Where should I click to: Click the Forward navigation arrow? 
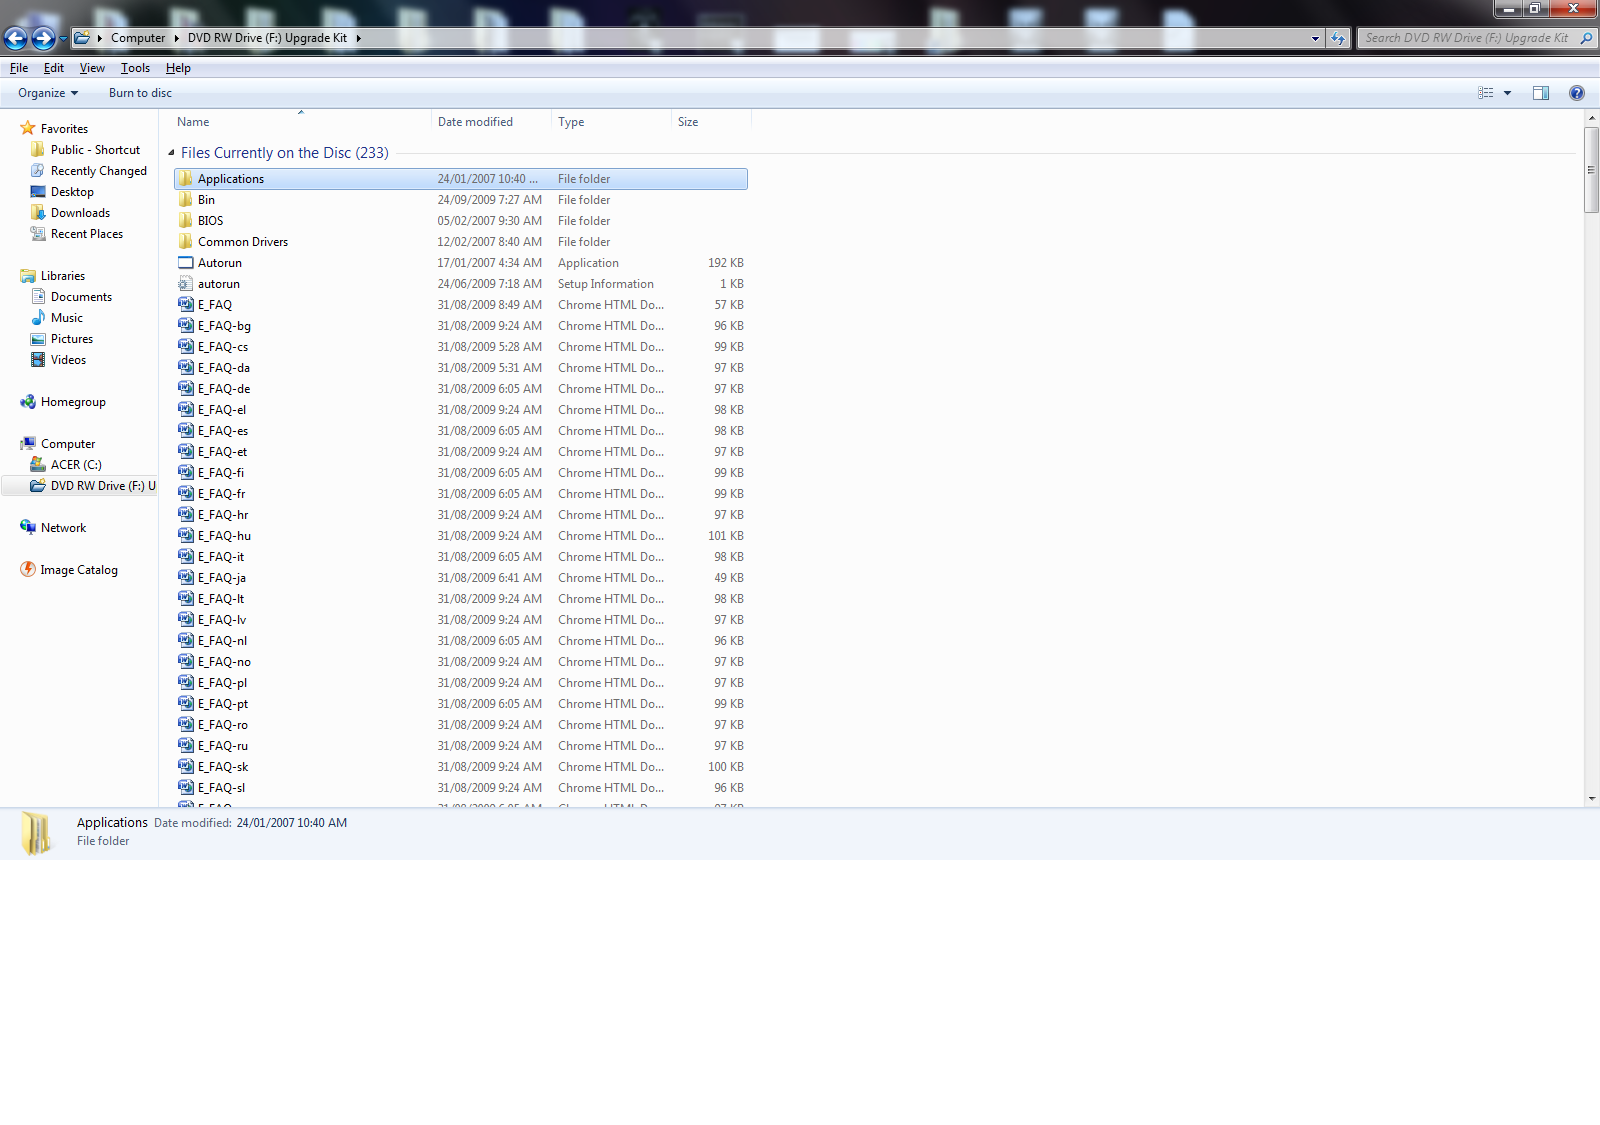pyautogui.click(x=43, y=38)
